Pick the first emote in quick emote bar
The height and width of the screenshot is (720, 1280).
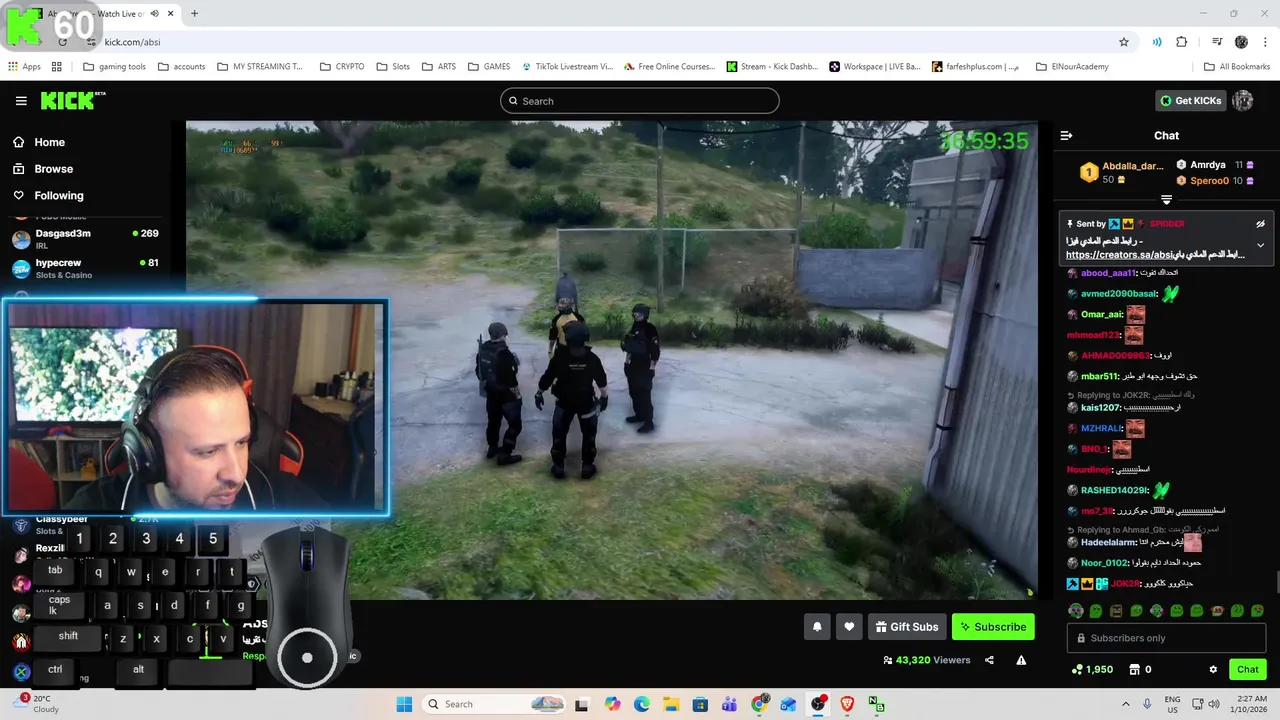(1075, 611)
